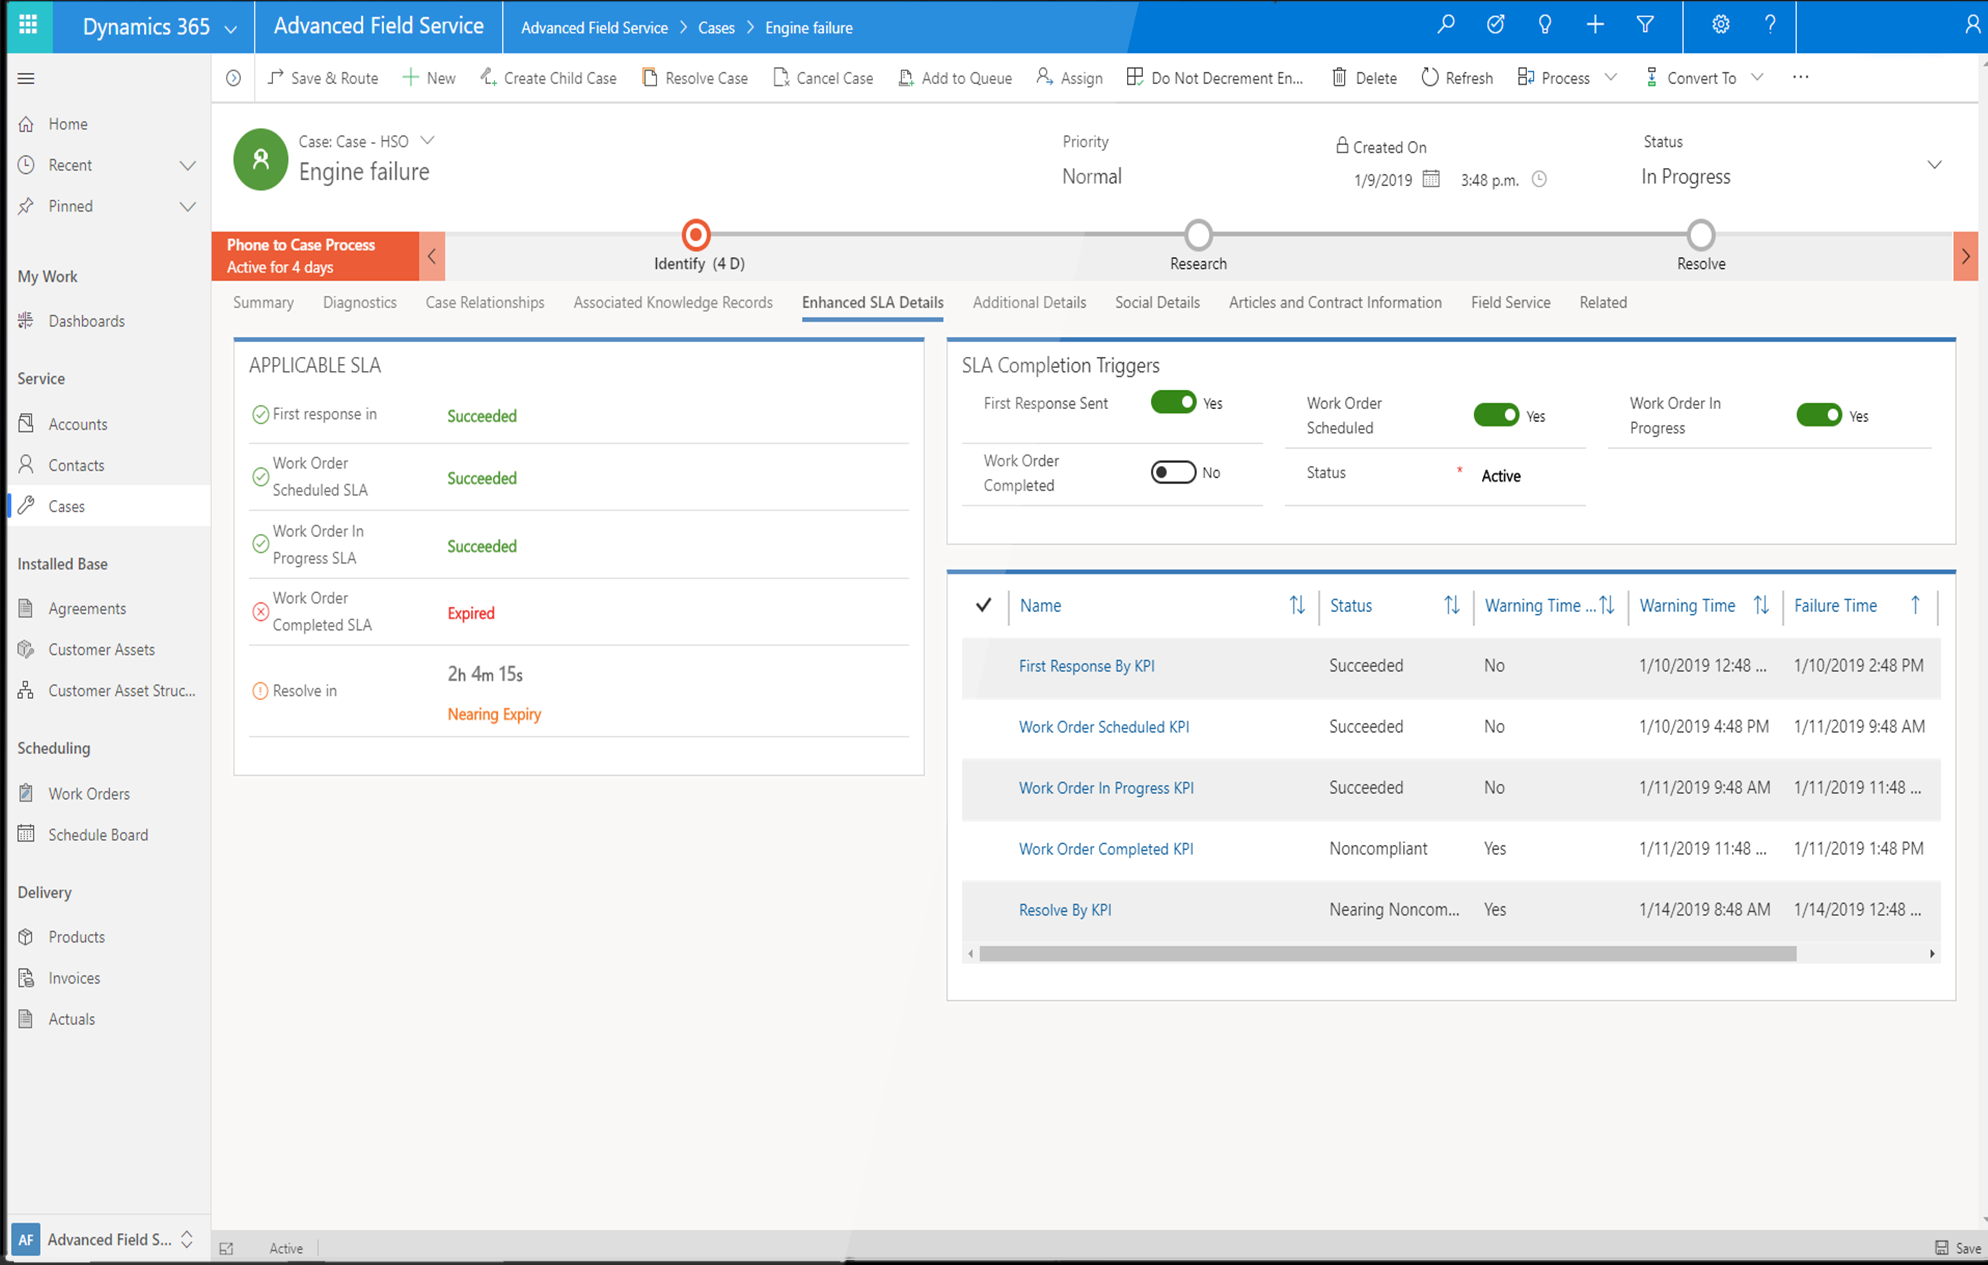This screenshot has width=1988, height=1265.
Task: Expand the header chevron next to Status
Action: pyautogui.click(x=1934, y=165)
